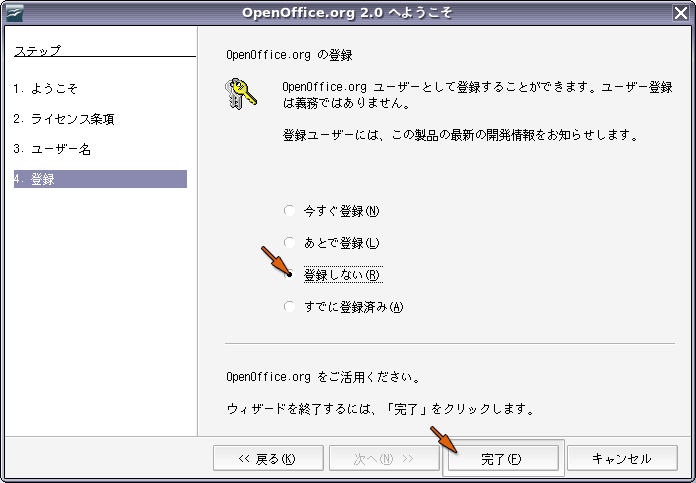696x483 pixels.
Task: Cancel the wizard with キャンセル button
Action: [x=622, y=458]
